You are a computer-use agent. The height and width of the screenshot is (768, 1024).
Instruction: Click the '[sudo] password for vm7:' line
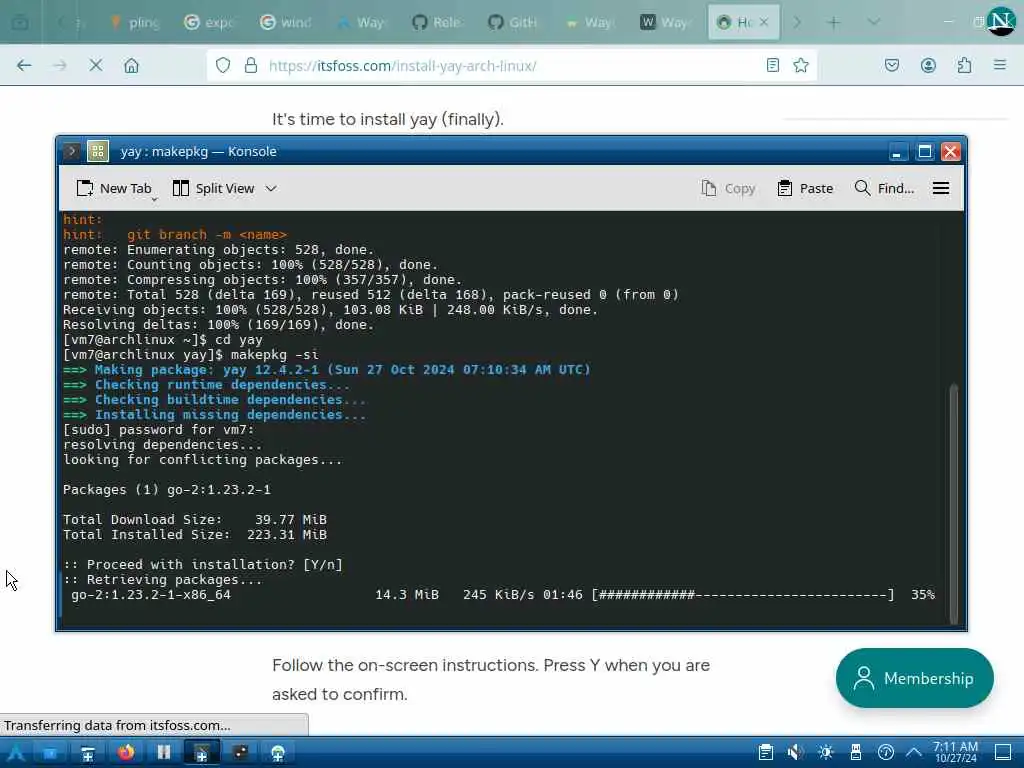158,430
